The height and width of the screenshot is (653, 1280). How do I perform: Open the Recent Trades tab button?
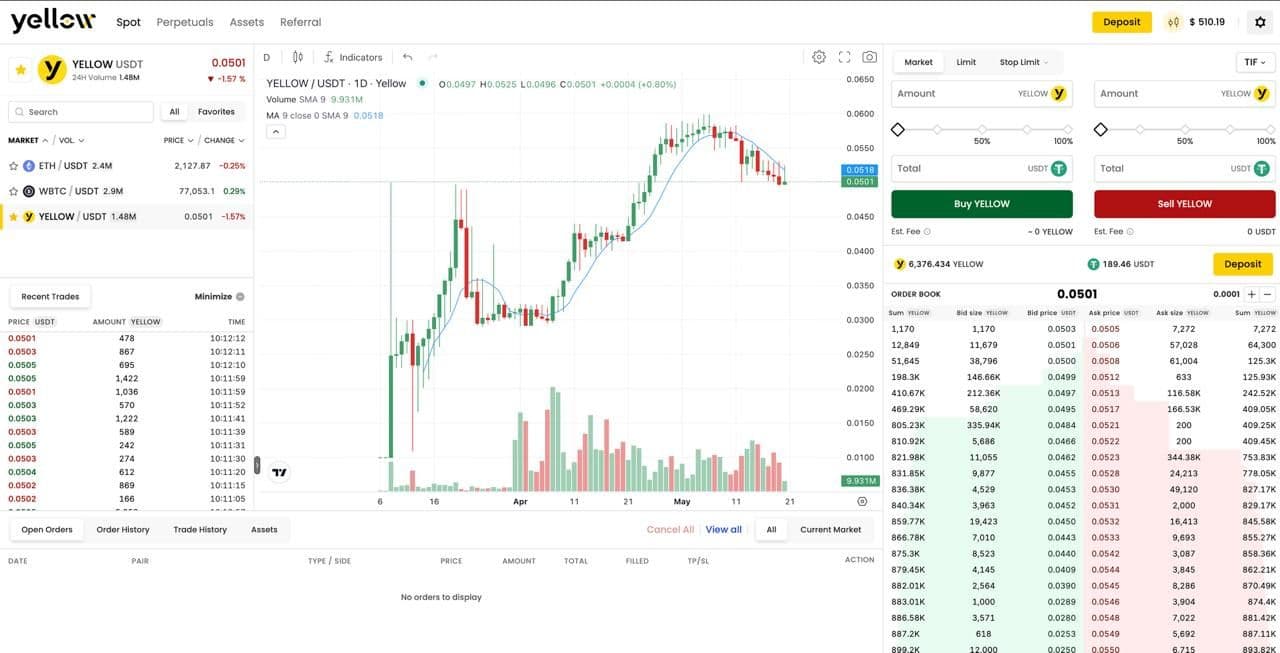[x=50, y=296]
